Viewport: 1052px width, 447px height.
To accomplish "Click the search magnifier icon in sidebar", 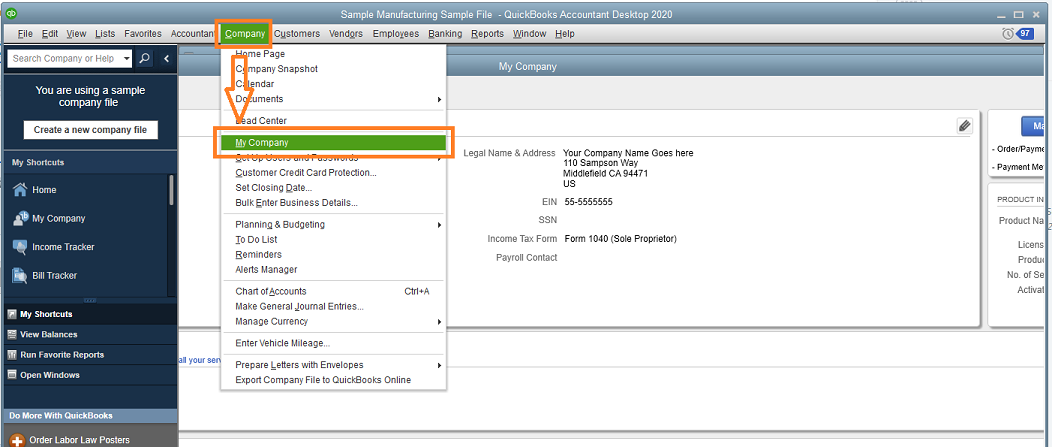I will click(x=145, y=58).
